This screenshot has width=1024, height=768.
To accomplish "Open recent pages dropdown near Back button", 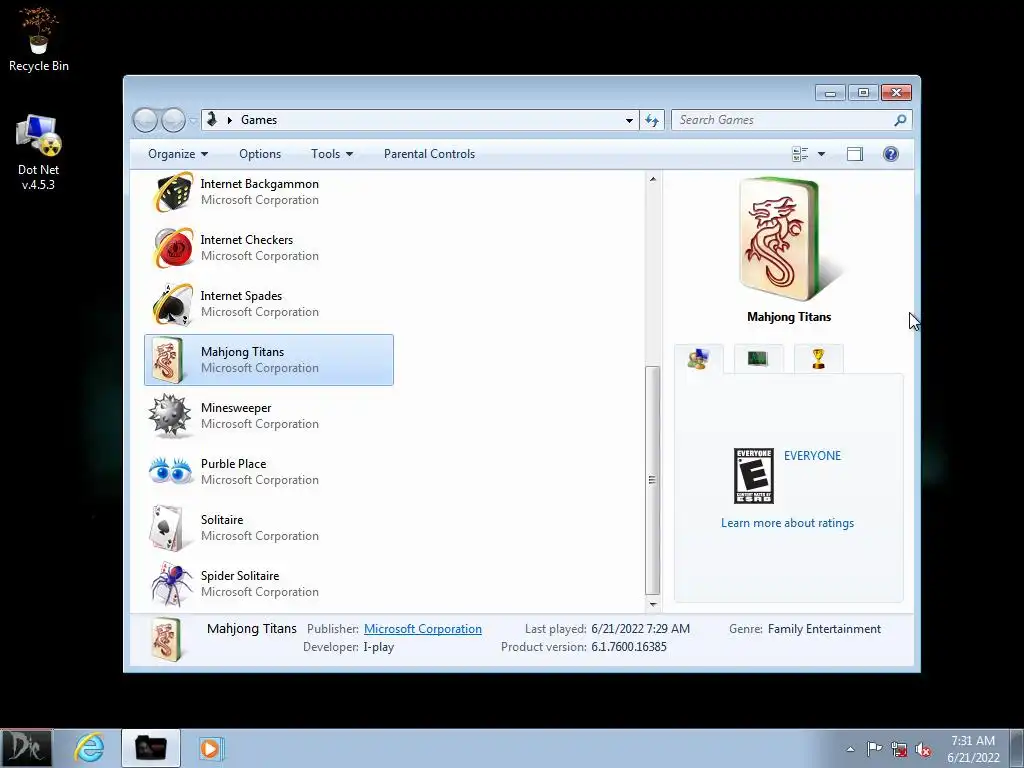I will pos(193,120).
